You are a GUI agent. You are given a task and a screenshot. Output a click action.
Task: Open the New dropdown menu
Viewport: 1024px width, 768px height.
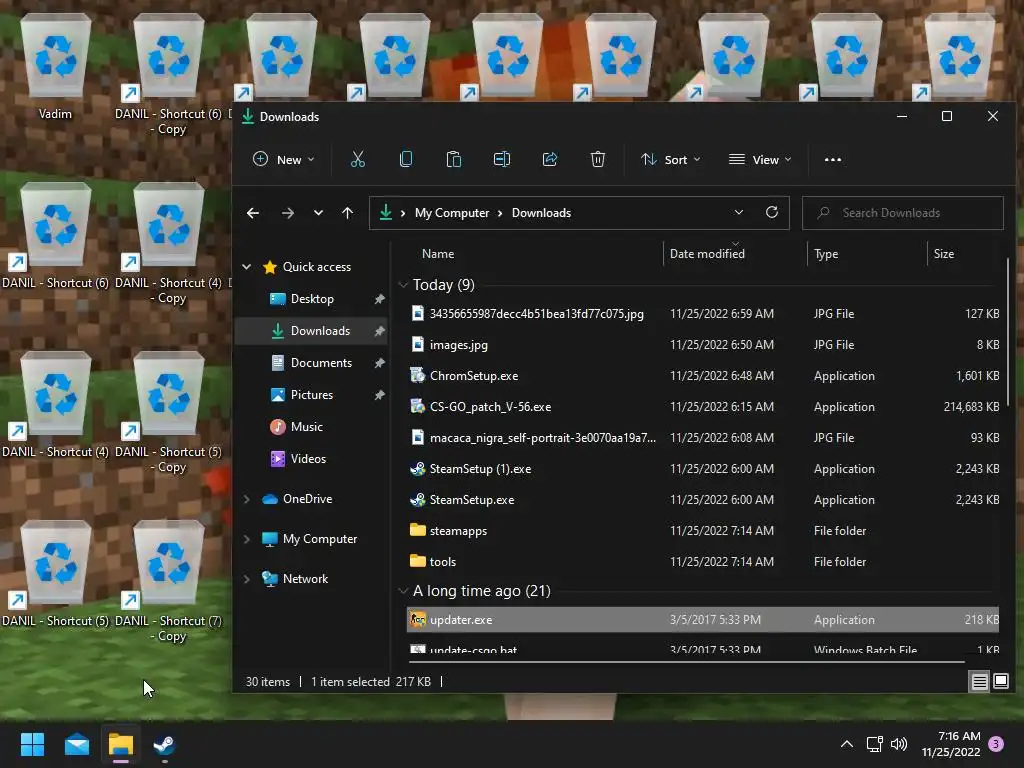point(283,159)
